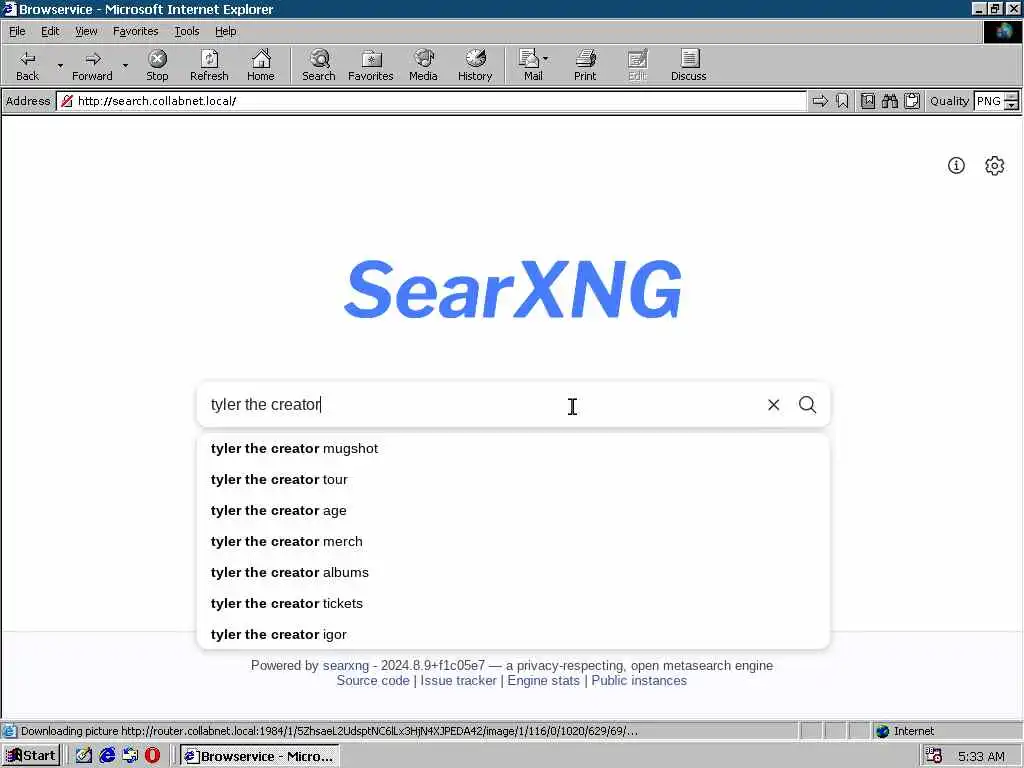Click the Show Desktop quick launch icon
The image size is (1024, 768).
(x=130, y=756)
